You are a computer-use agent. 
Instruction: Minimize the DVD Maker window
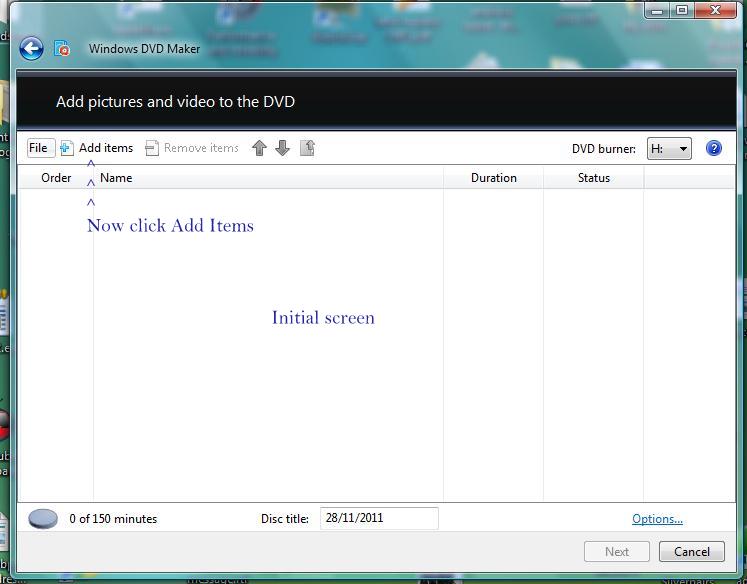657,10
